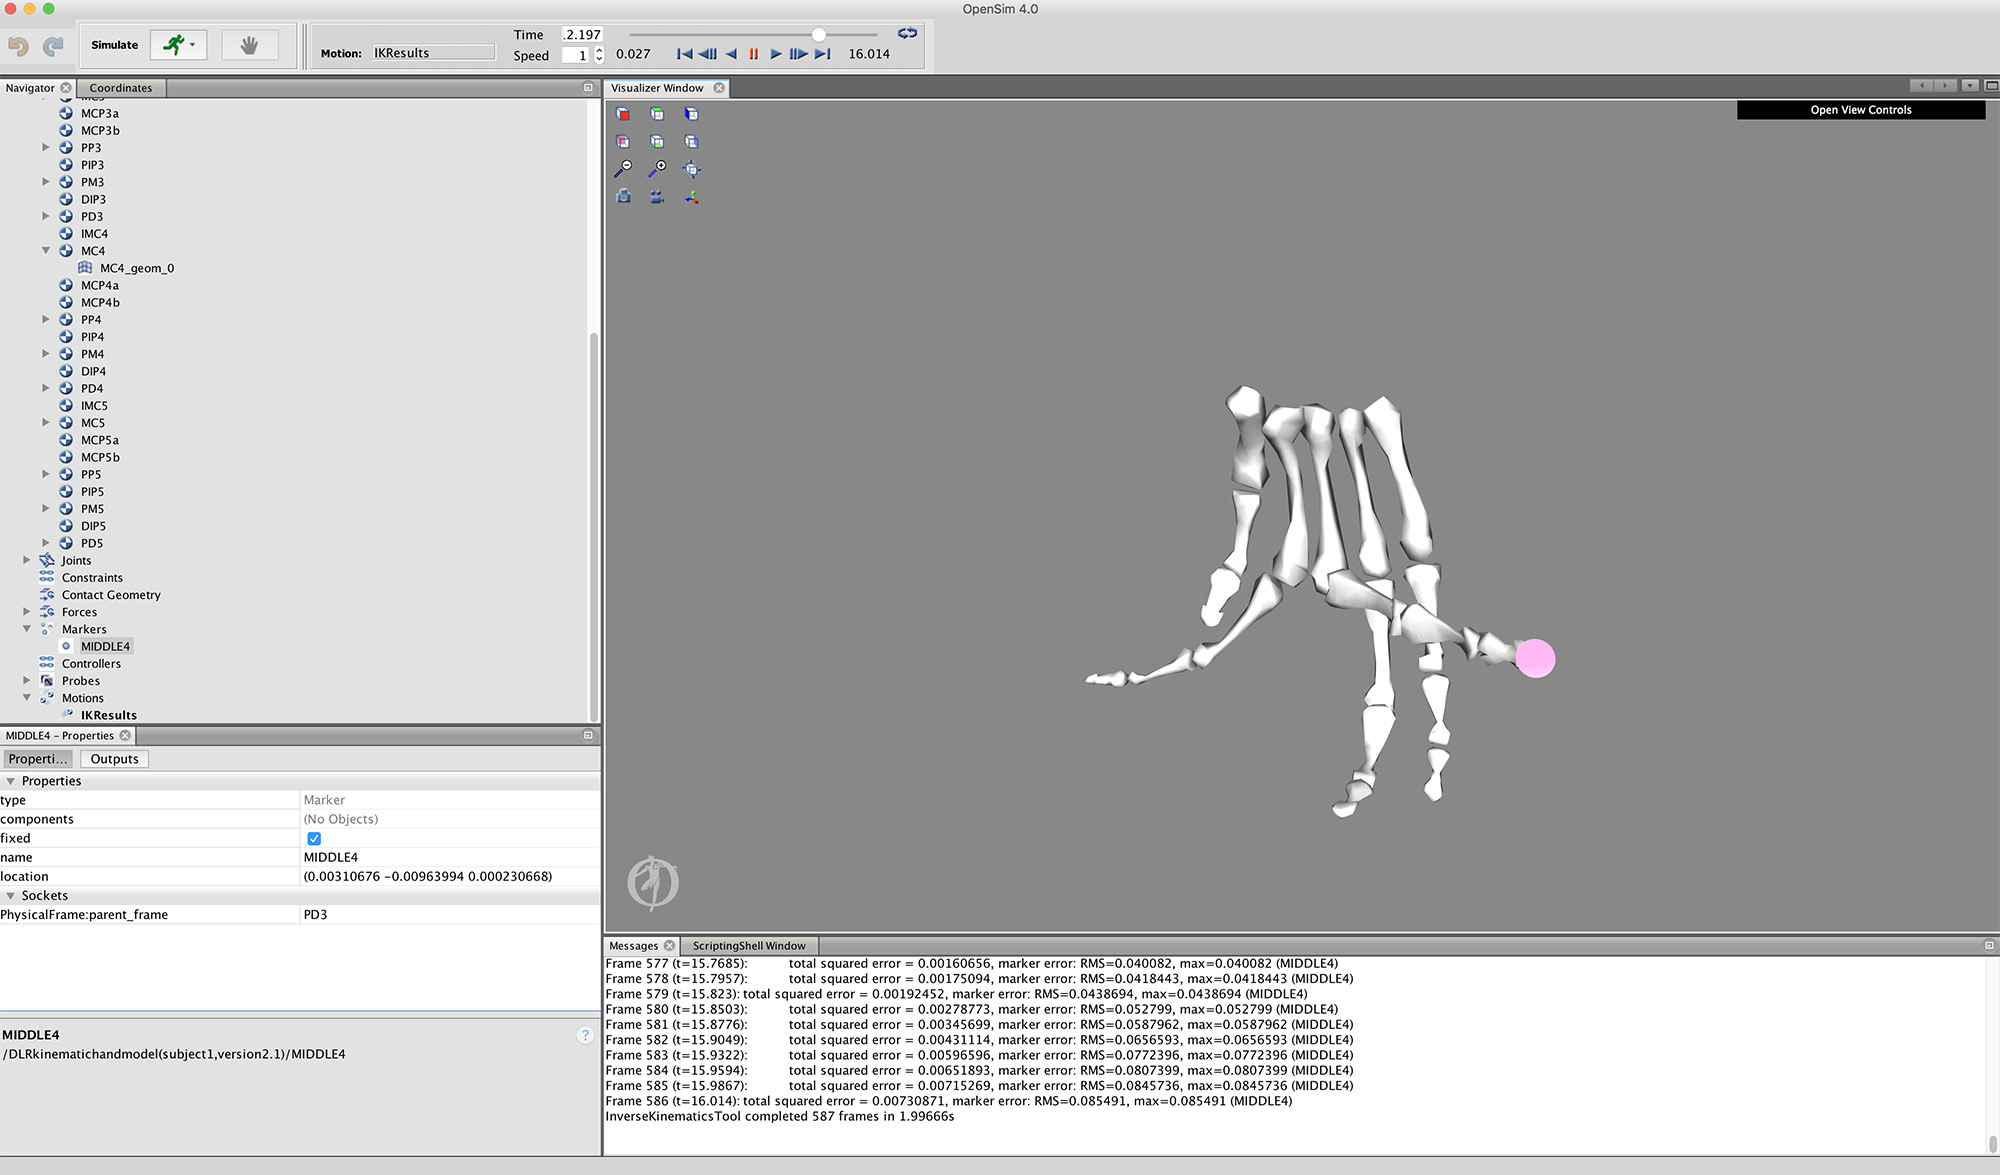Expand the PP3 body node
Viewport: 2000px width, 1175px height.
pyautogui.click(x=46, y=148)
